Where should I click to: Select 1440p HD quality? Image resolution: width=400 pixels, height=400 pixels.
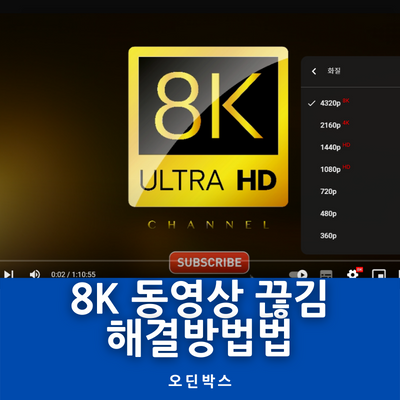coord(350,147)
